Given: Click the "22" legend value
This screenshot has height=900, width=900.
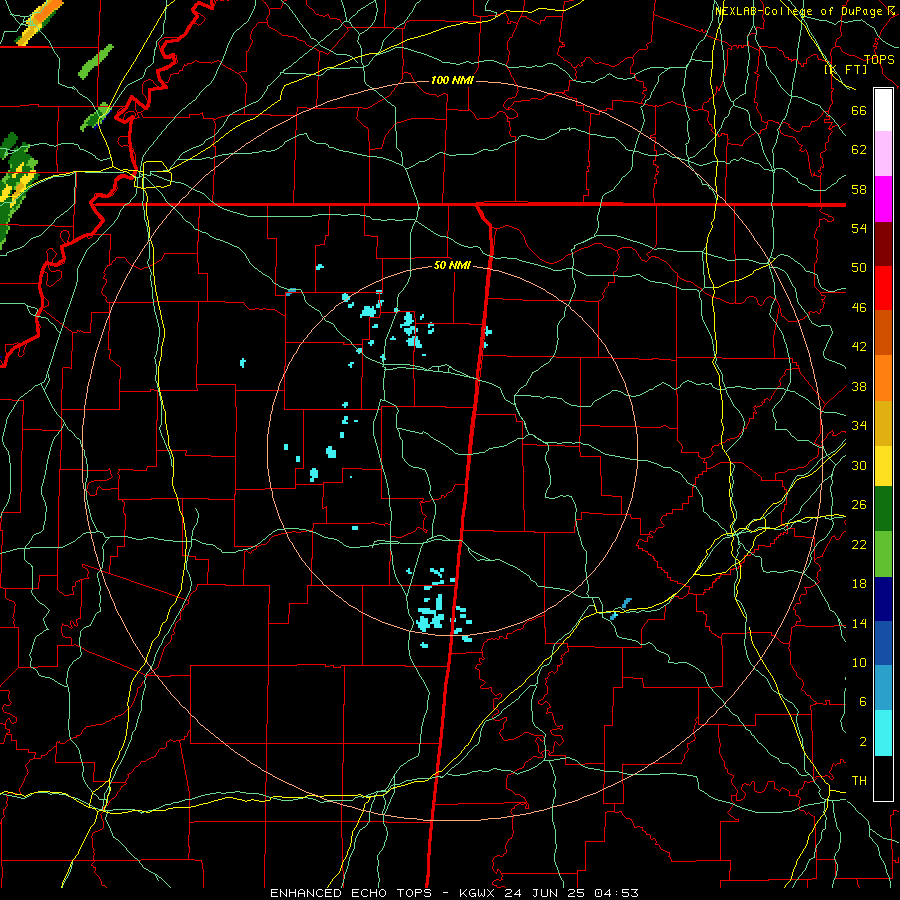Looking at the screenshot, I should pos(859,545).
